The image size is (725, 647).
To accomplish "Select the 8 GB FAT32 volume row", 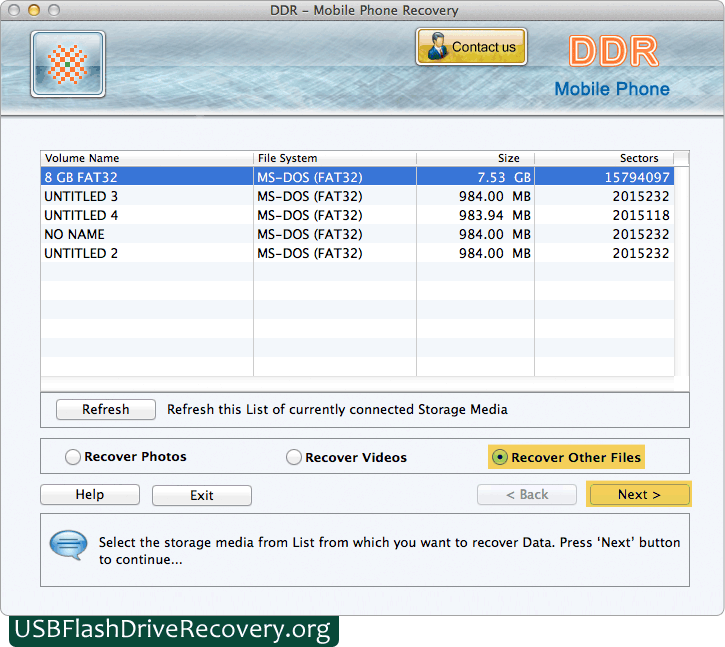I will pyautogui.click(x=357, y=177).
